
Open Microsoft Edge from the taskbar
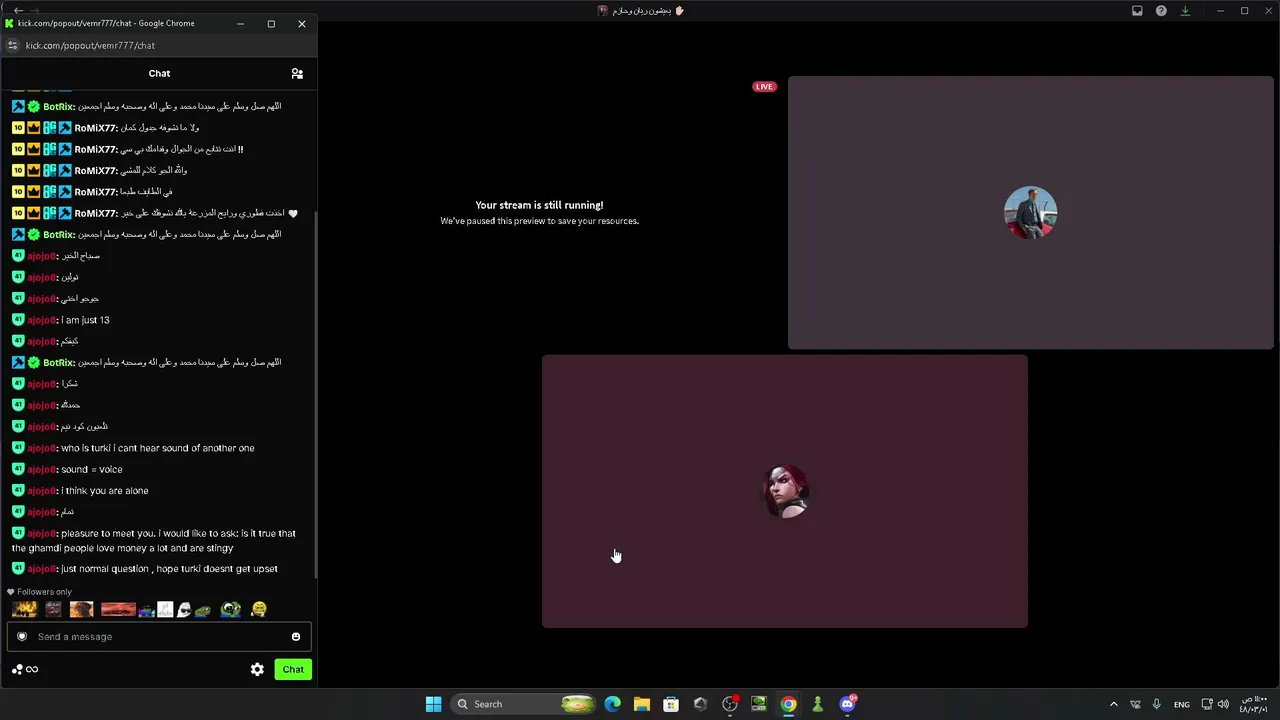pos(612,704)
